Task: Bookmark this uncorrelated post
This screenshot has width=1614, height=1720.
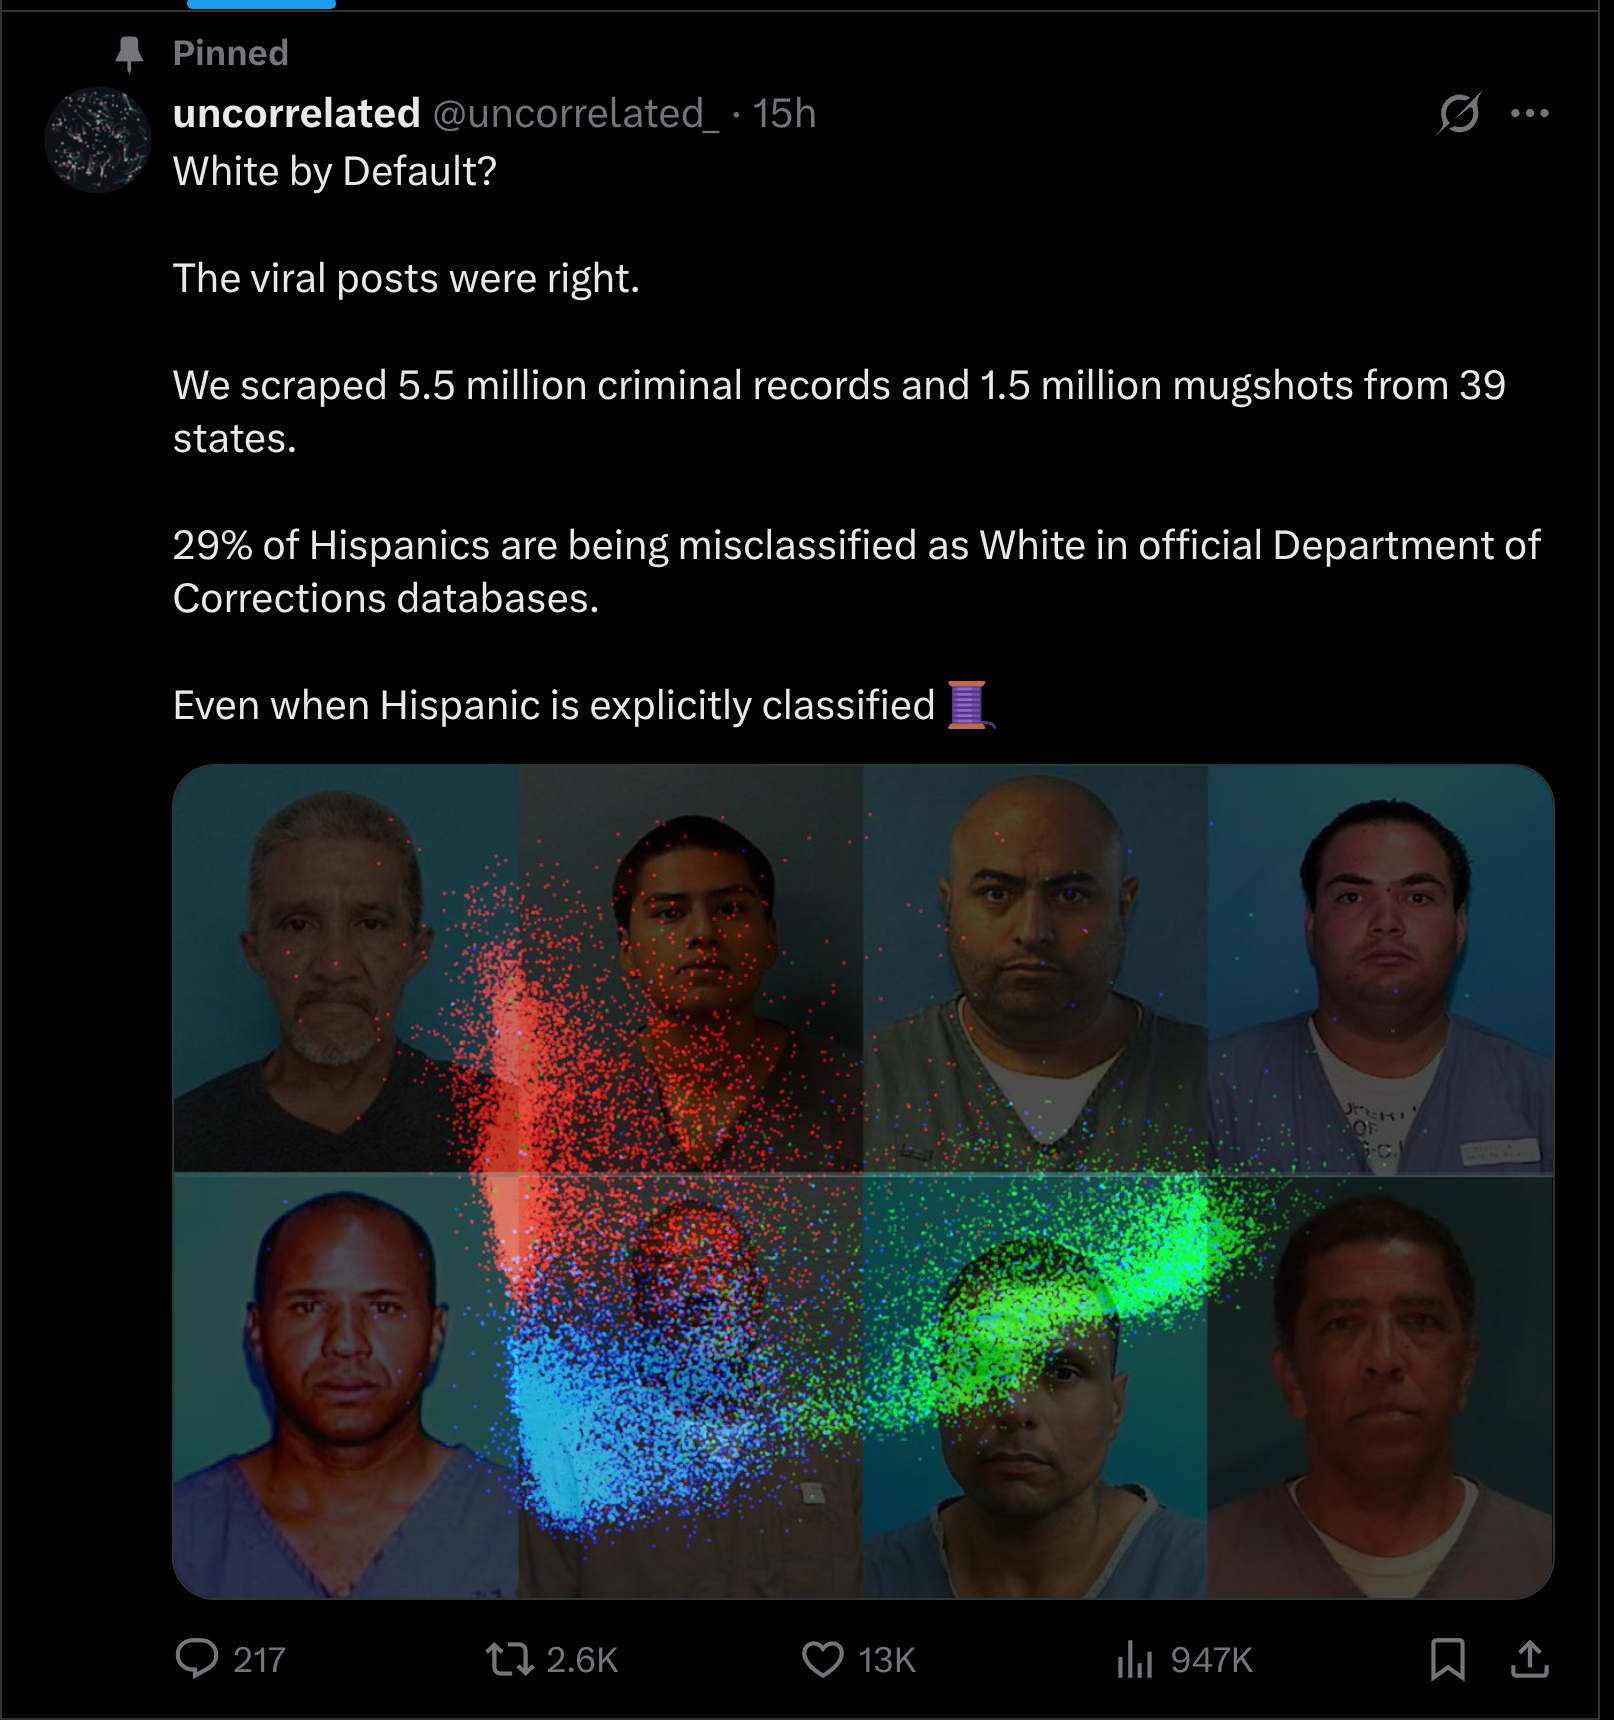Action: 1448,1659
